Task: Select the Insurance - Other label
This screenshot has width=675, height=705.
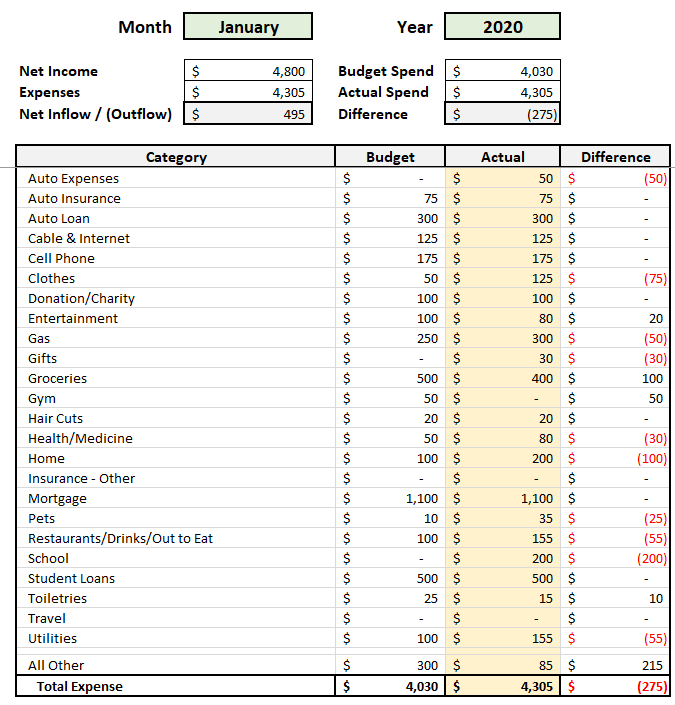Action: click(x=81, y=478)
